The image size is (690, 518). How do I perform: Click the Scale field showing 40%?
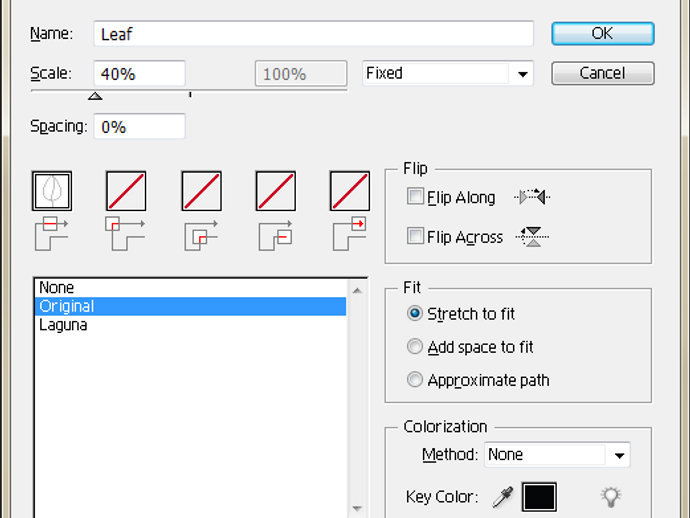coord(139,73)
